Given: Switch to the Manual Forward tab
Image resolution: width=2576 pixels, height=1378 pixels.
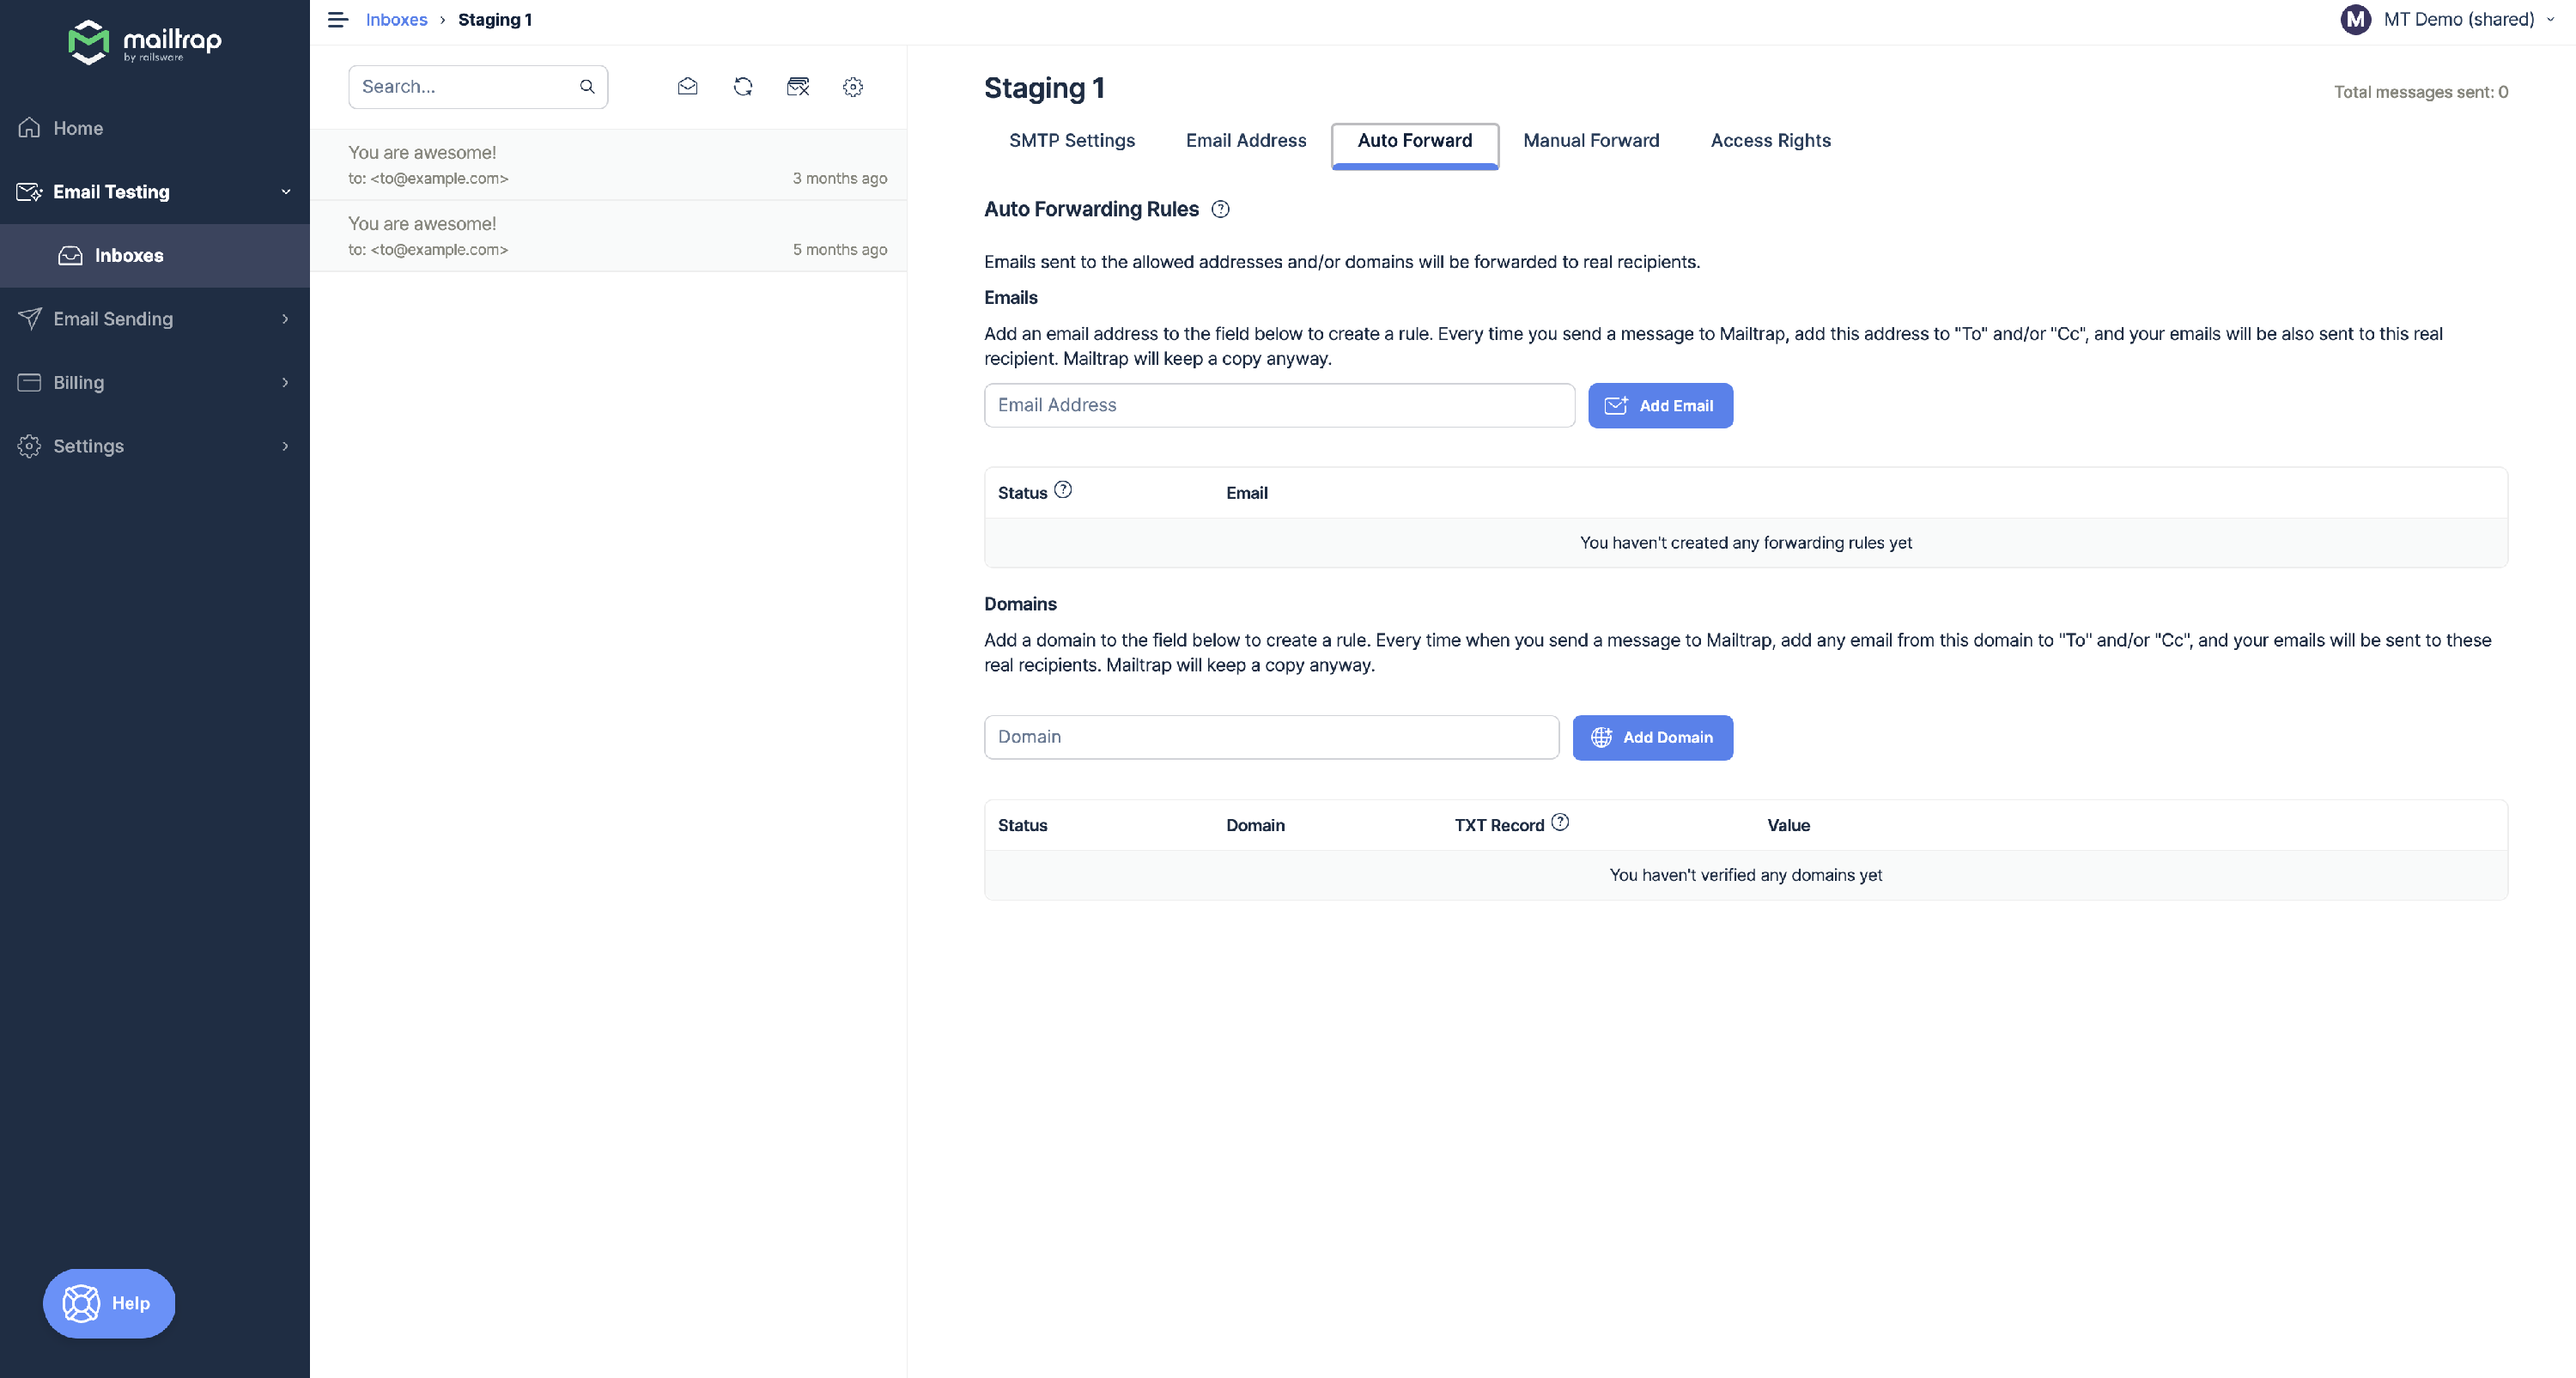Looking at the screenshot, I should [x=1590, y=141].
